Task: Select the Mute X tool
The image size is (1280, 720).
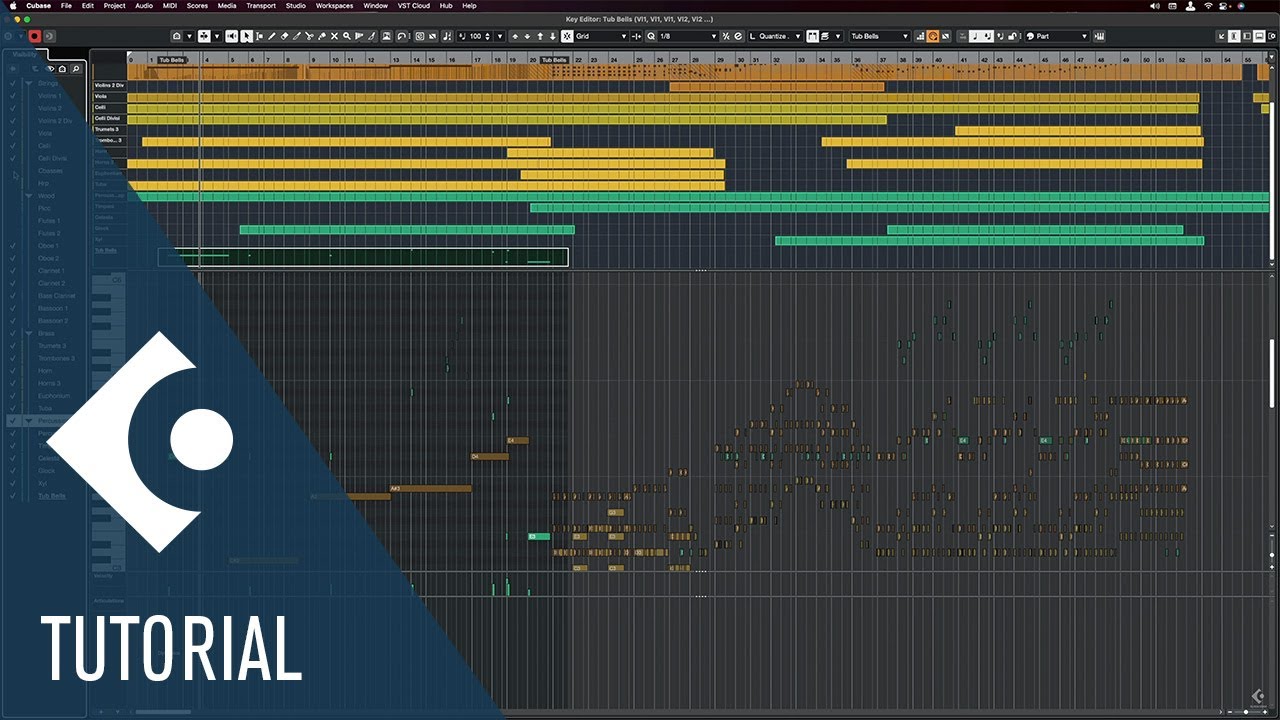Action: click(x=334, y=36)
